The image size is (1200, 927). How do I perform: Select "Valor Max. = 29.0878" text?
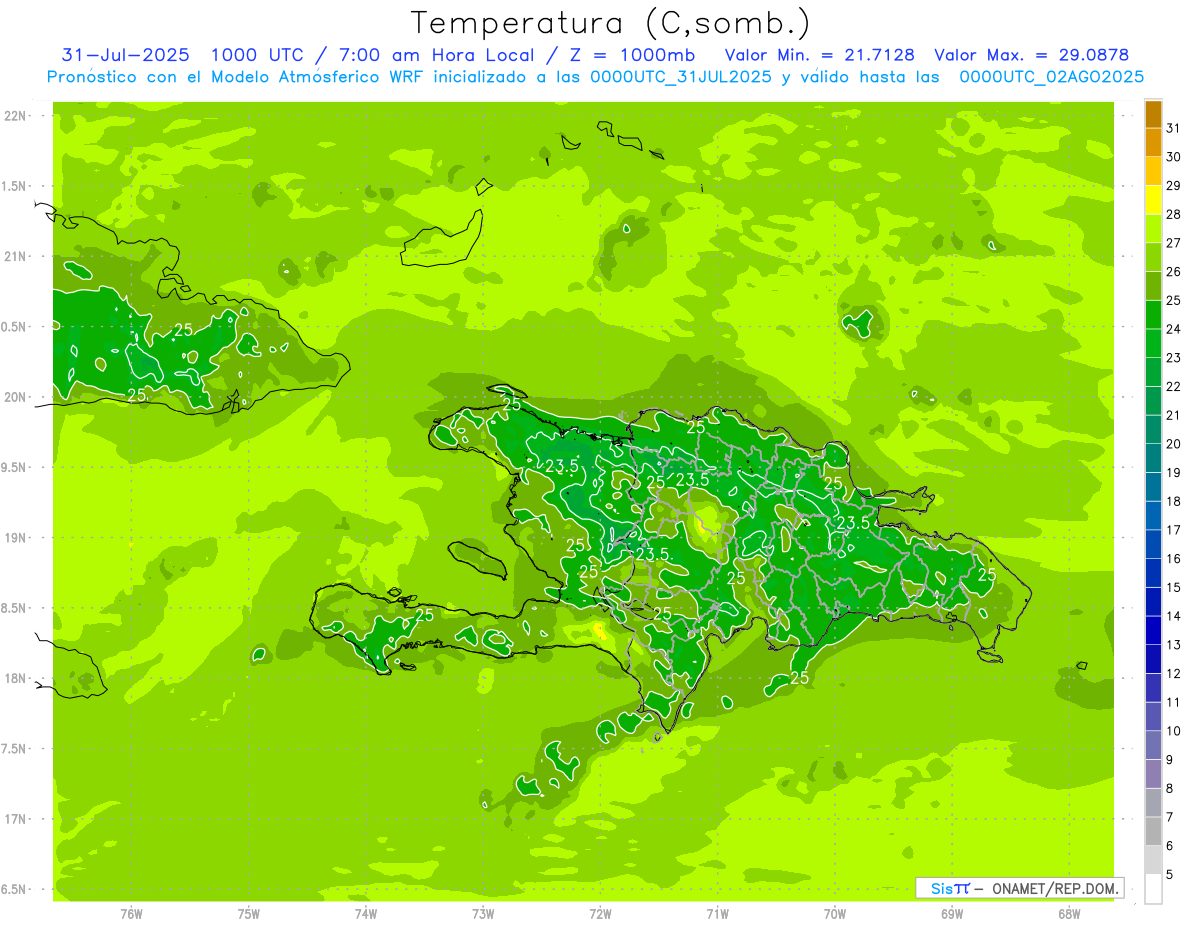pos(1031,55)
